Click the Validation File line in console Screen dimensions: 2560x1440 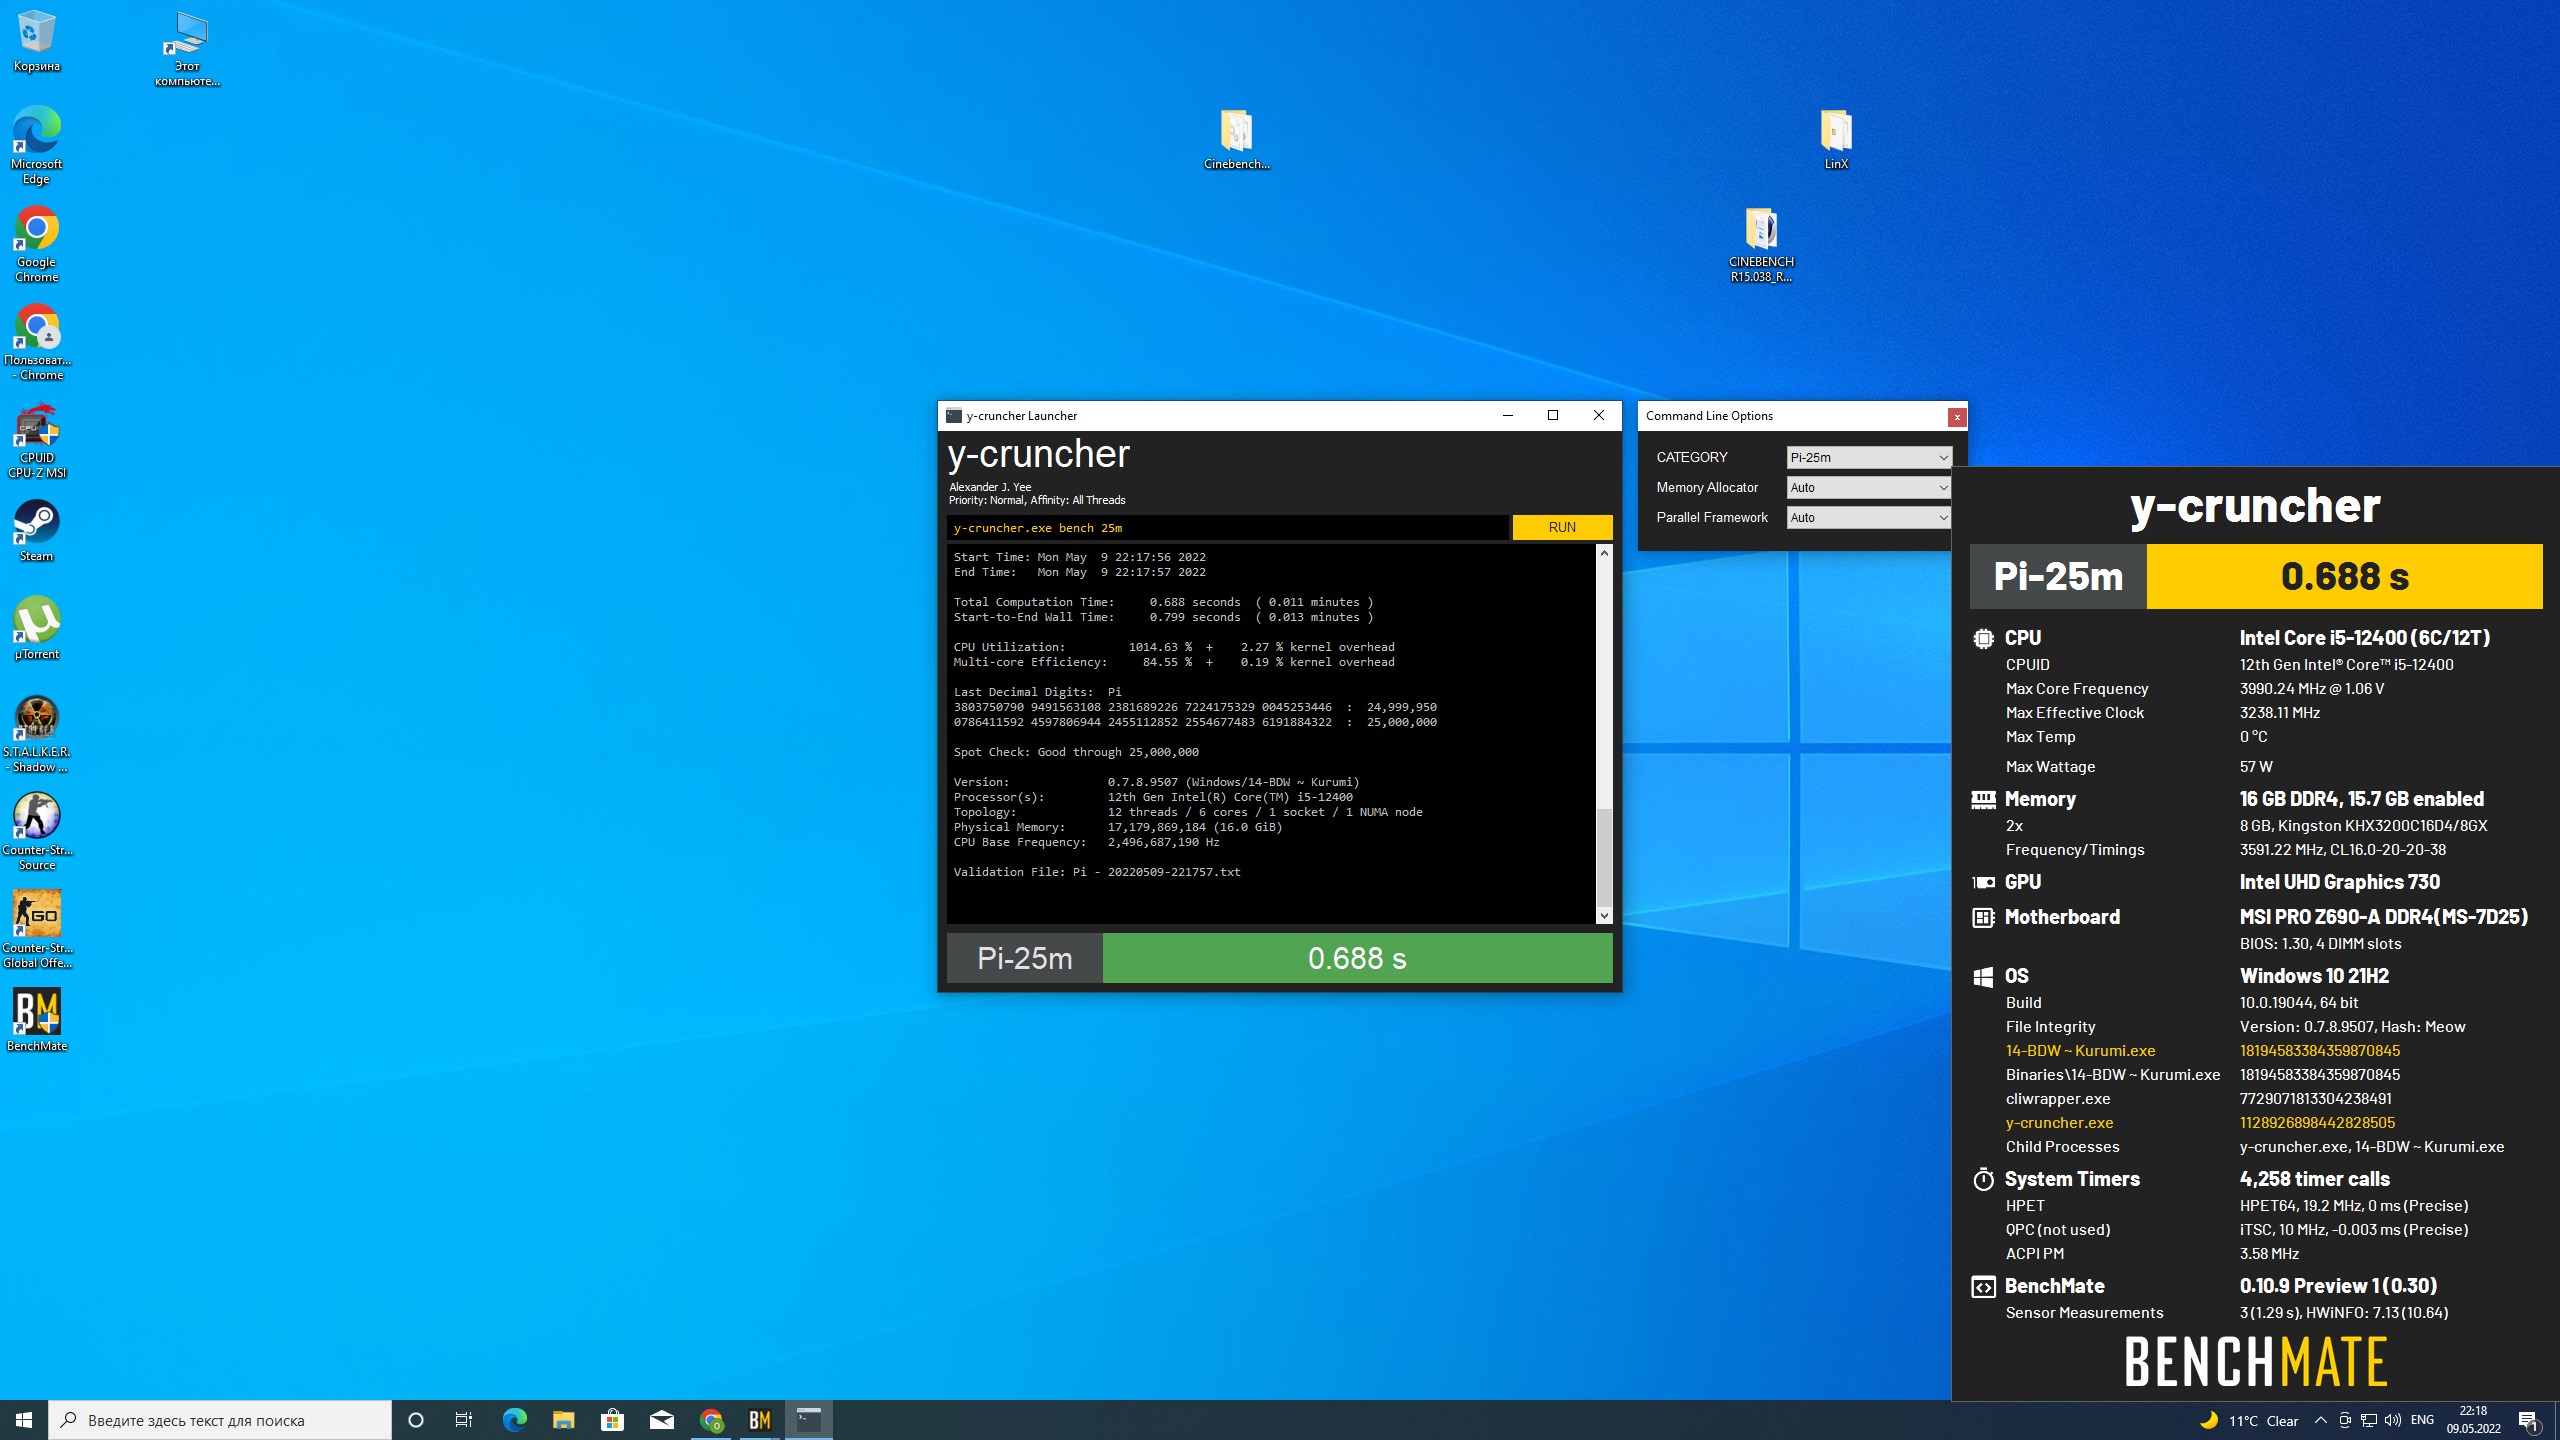pyautogui.click(x=1097, y=872)
